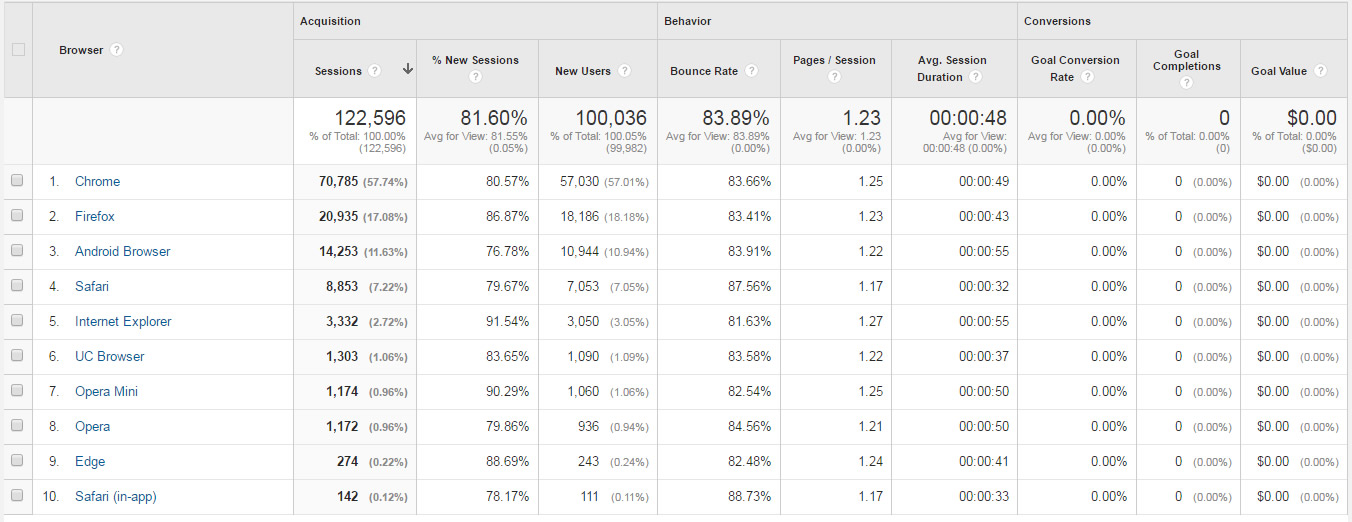The width and height of the screenshot is (1352, 522).
Task: Show help for Bounce Rate column
Action: [x=751, y=71]
